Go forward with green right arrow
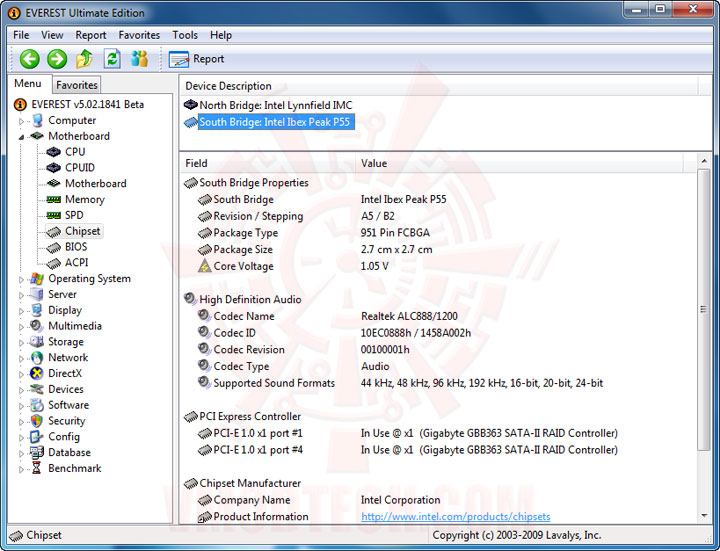This screenshot has height=551, width=720. click(57, 59)
